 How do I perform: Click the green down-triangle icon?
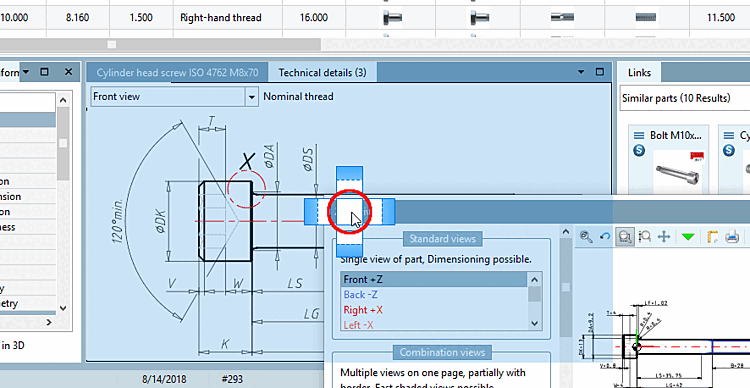point(688,237)
